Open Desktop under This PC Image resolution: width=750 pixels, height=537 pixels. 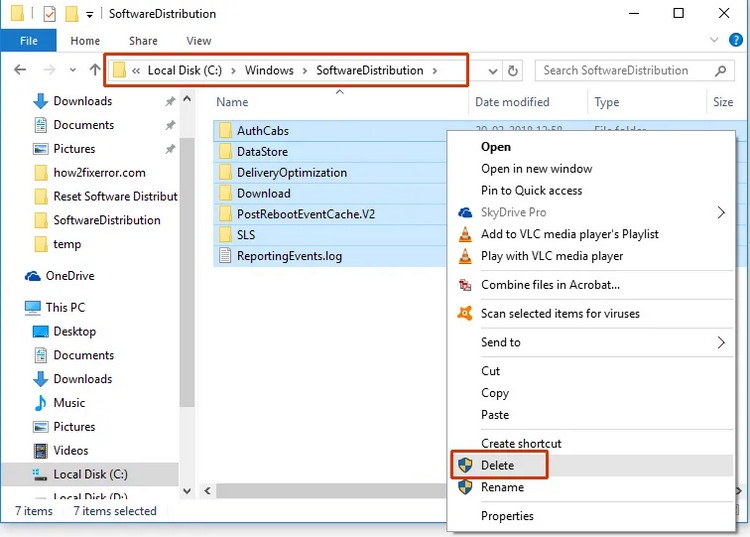pos(75,332)
